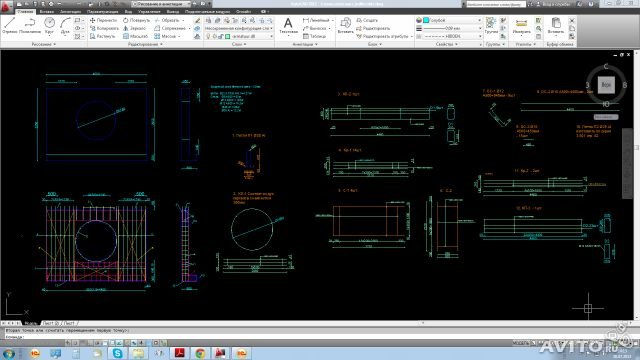Open Skype from the Windows taskbar
This screenshot has width=640, height=360.
click(x=118, y=353)
